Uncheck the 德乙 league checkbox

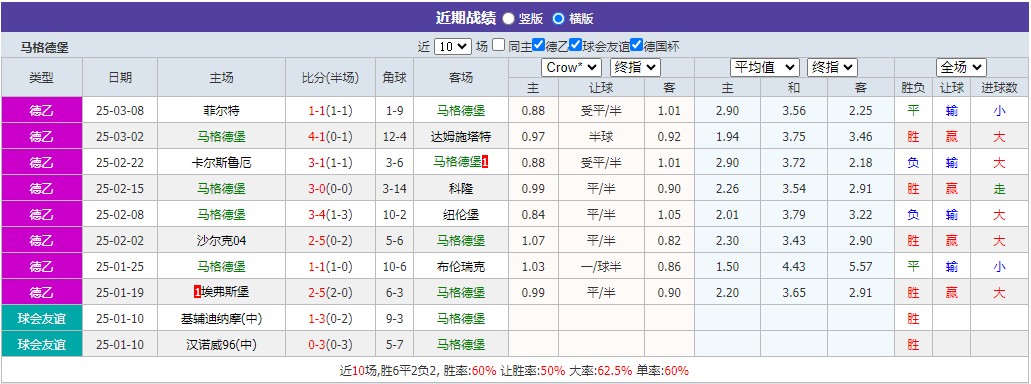click(539, 45)
